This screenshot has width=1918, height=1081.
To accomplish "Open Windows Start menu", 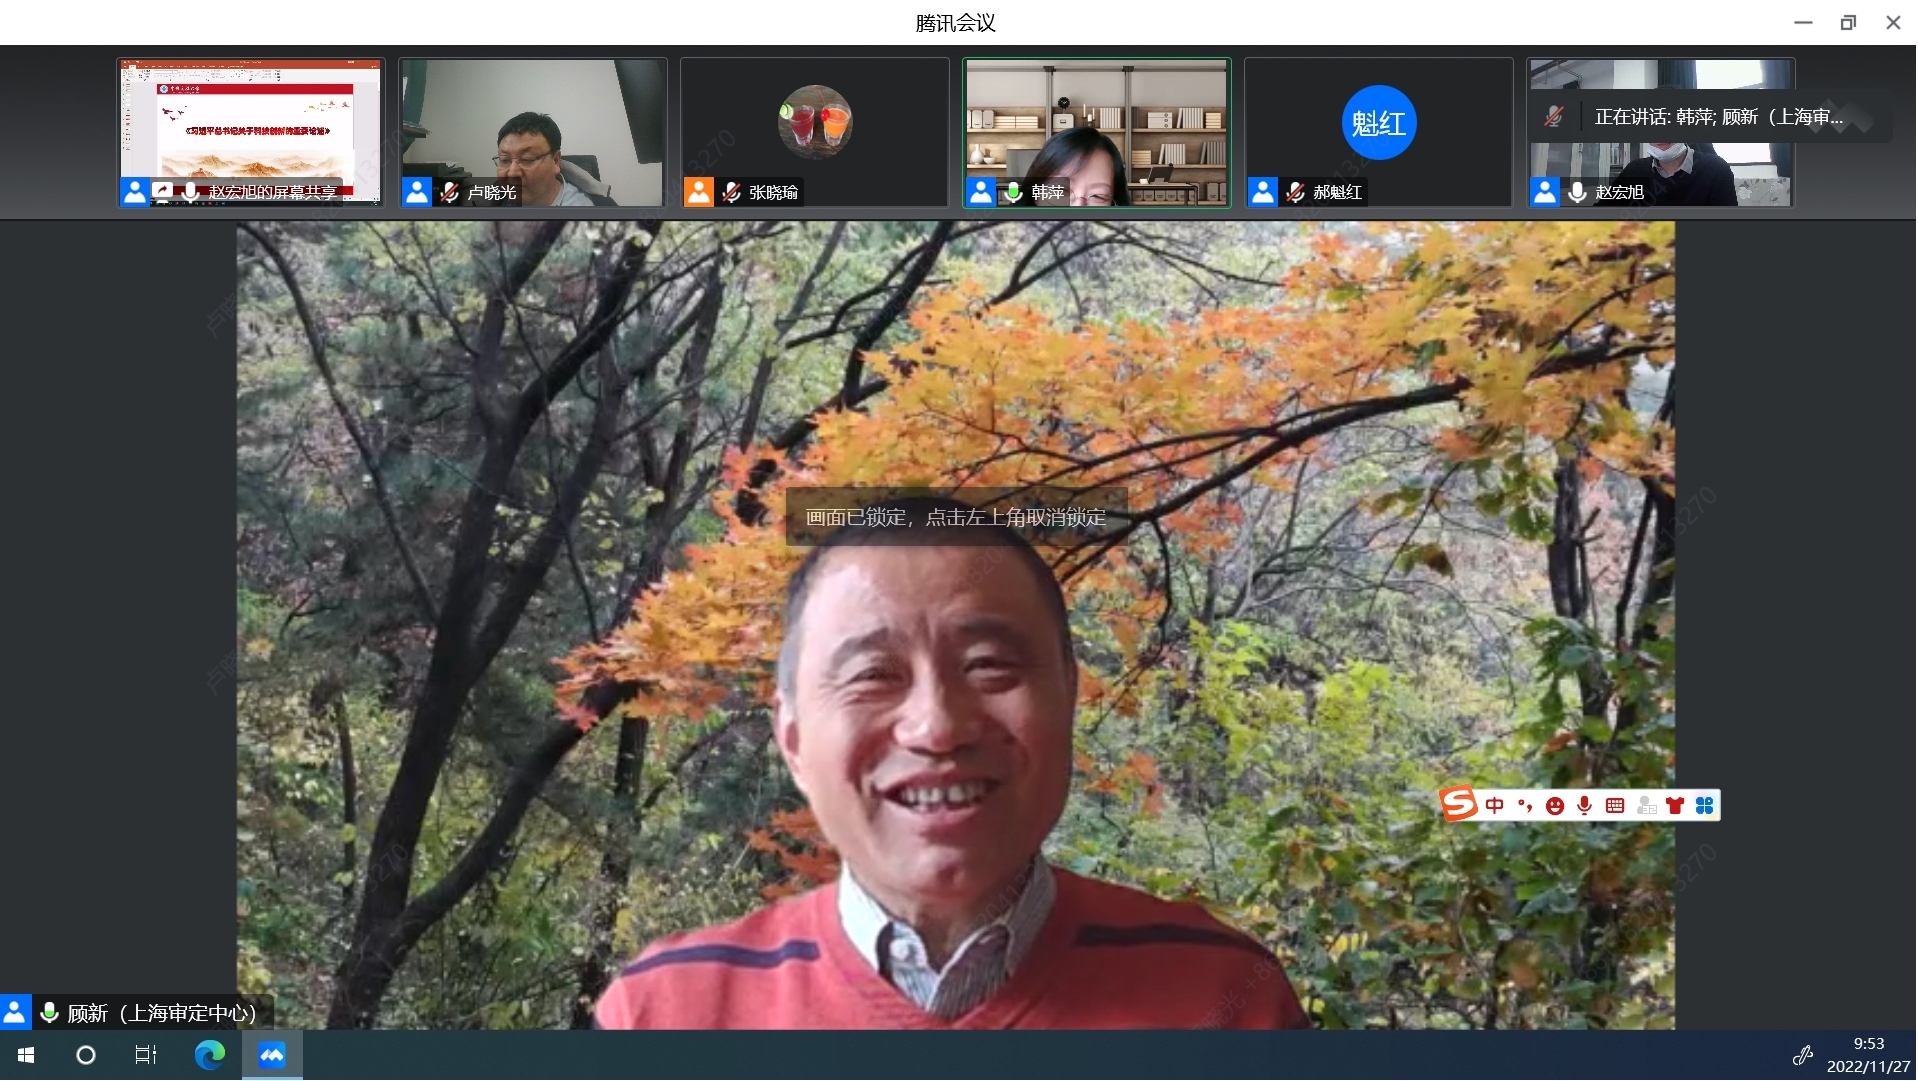I will [x=27, y=1055].
